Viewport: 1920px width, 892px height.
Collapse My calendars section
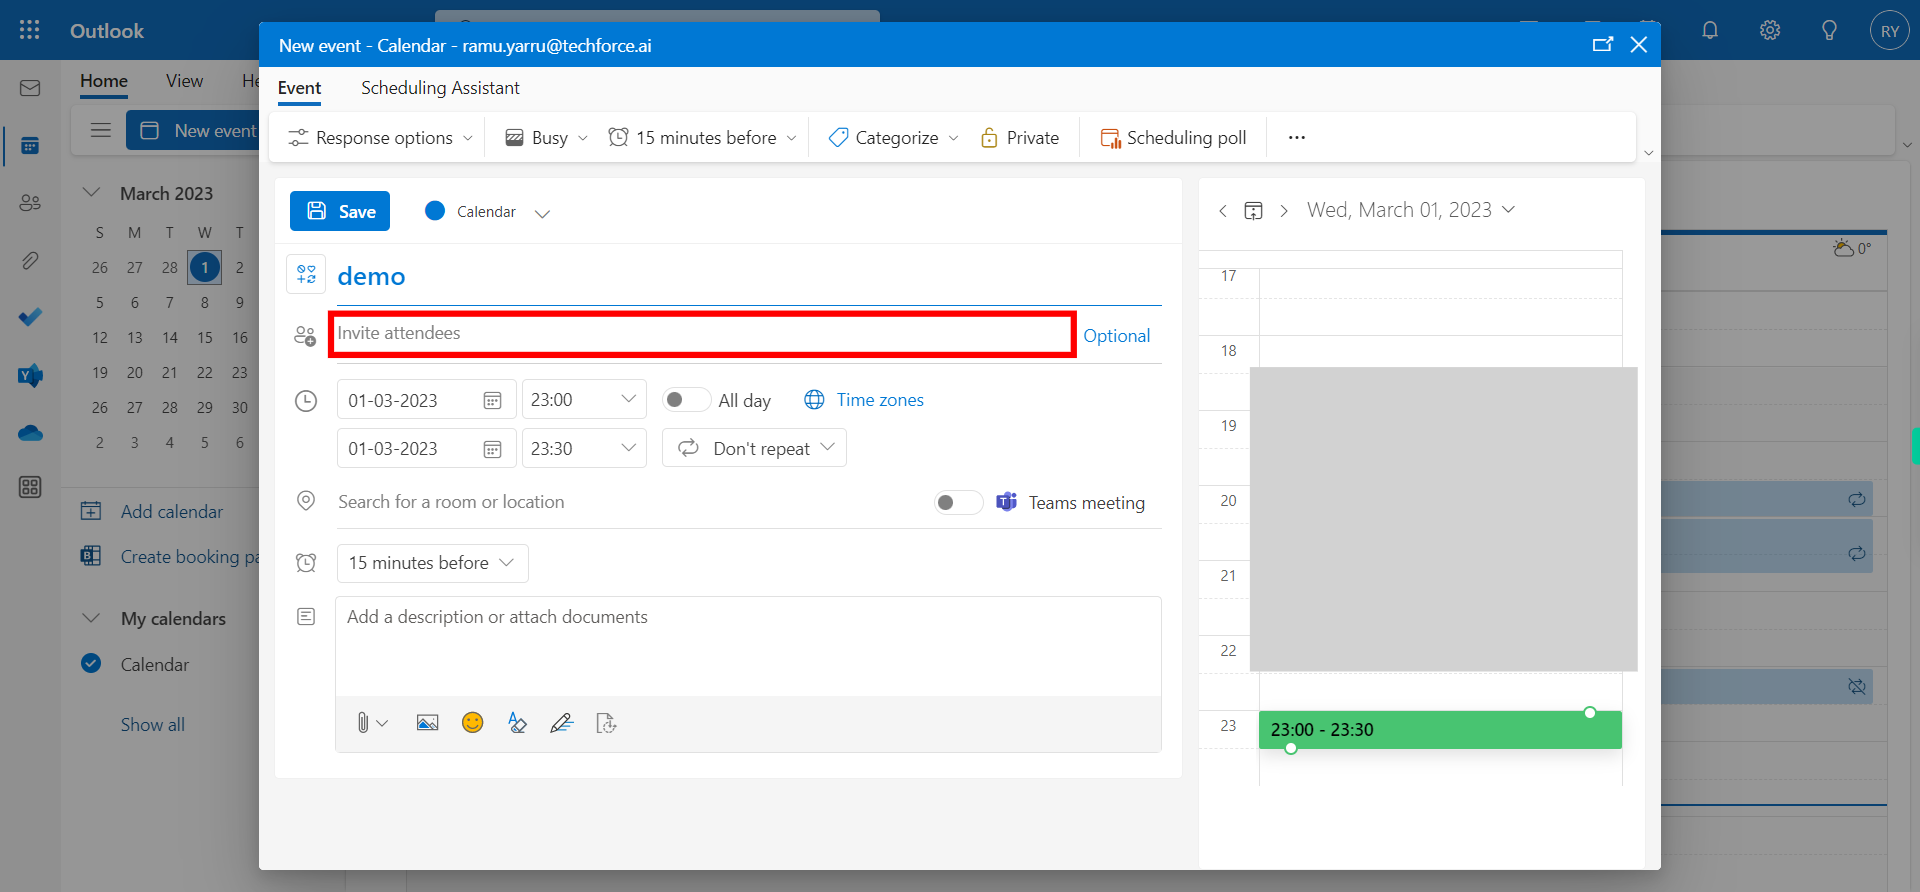(x=91, y=617)
